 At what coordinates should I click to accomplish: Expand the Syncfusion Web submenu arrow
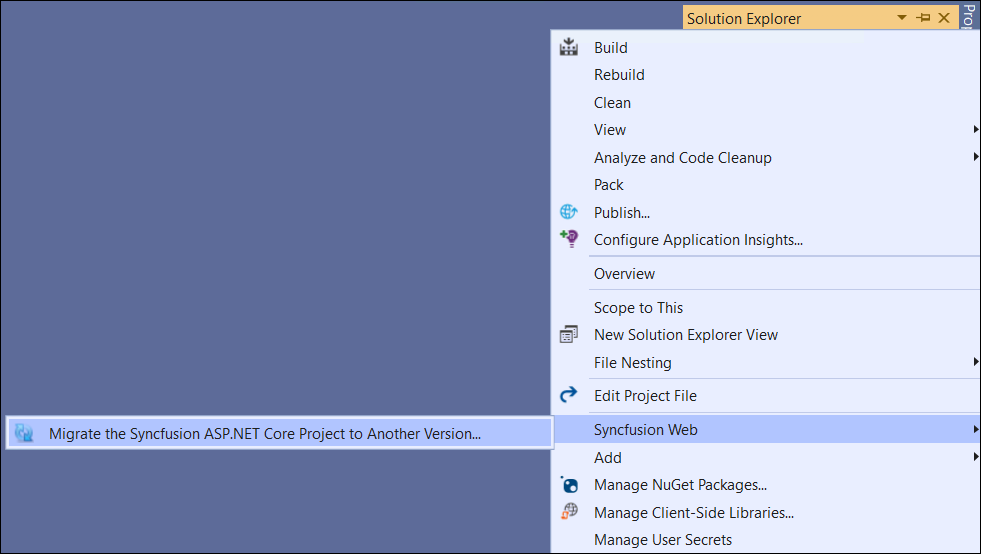click(x=975, y=429)
